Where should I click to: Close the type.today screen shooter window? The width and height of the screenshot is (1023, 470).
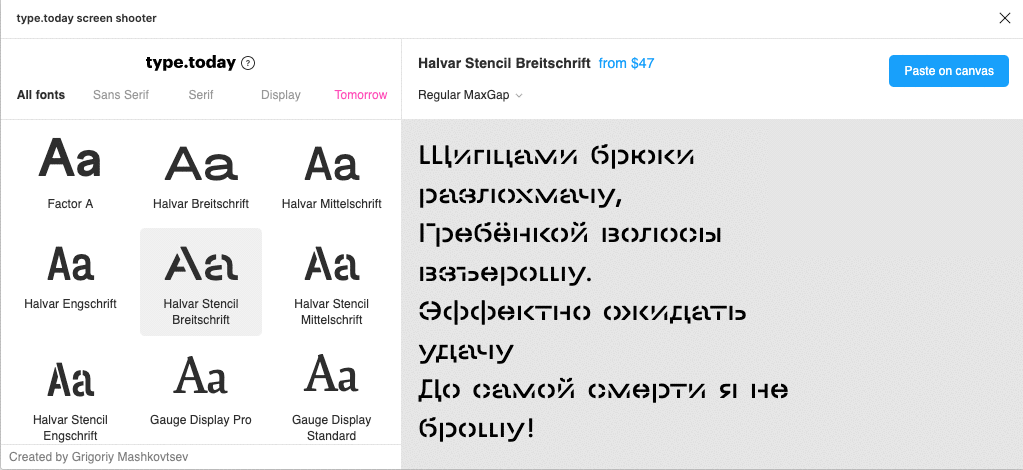pyautogui.click(x=1005, y=18)
